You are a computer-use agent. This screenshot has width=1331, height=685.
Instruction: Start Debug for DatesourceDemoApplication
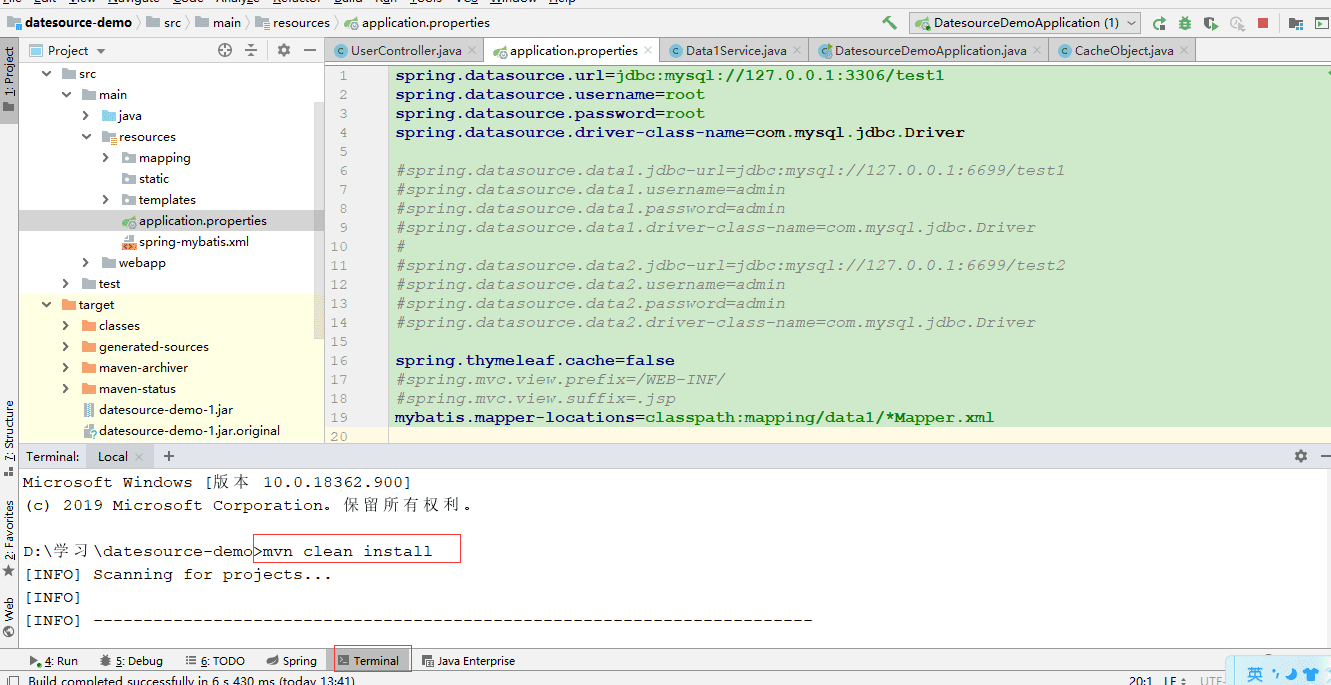coord(1185,22)
